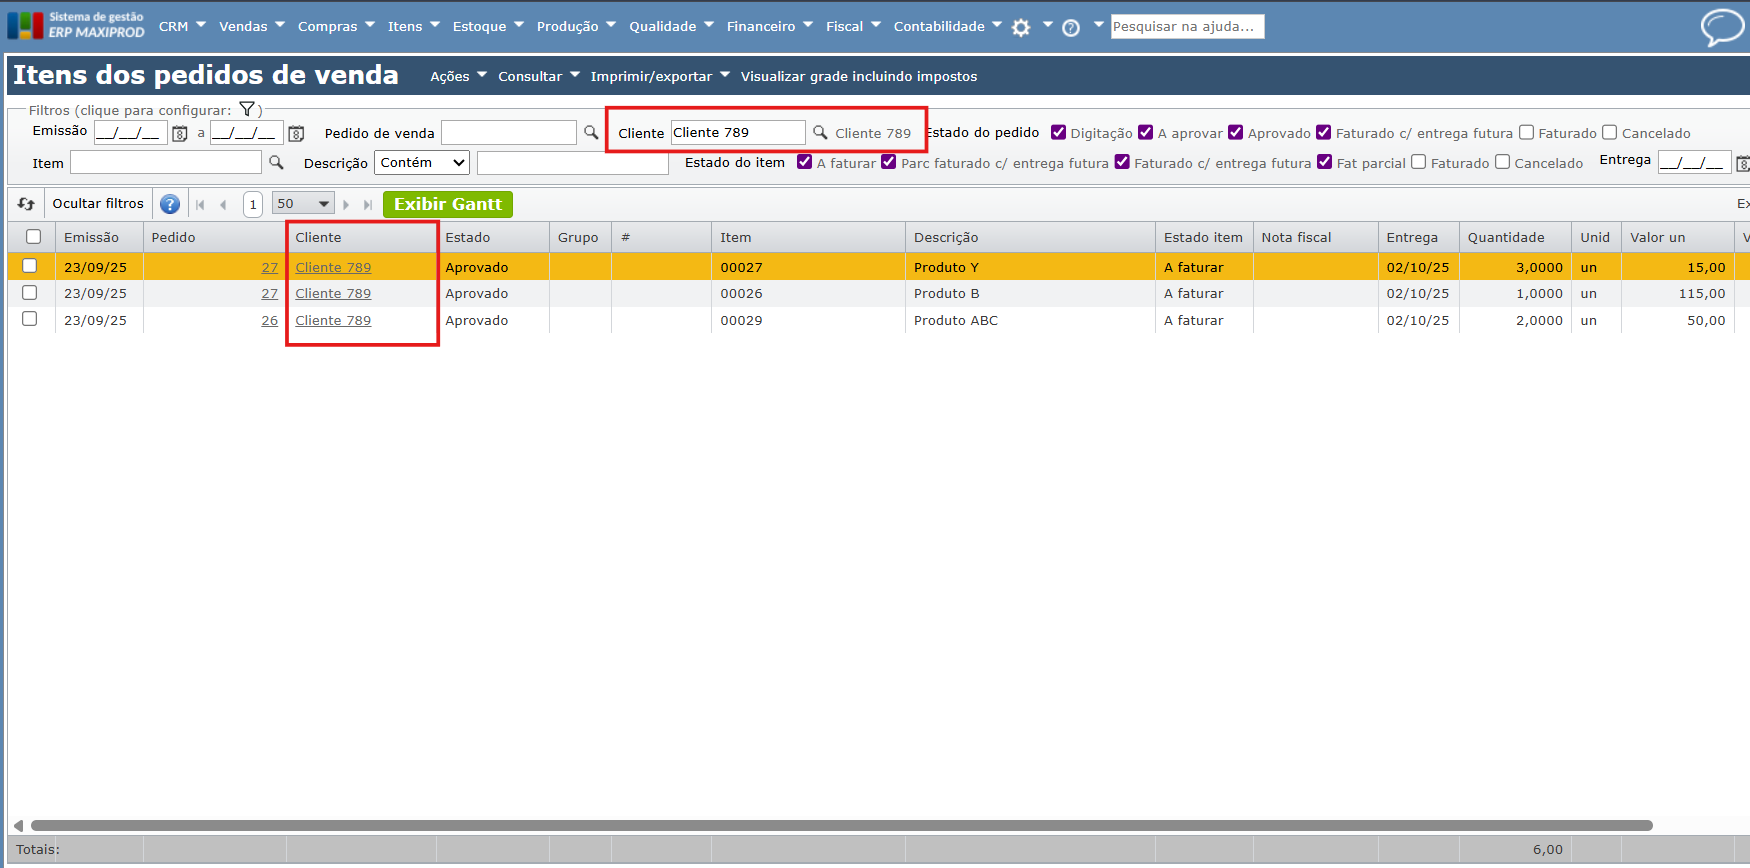1750x868 pixels.
Task: Expand the Fiscal menu
Action: tap(853, 26)
